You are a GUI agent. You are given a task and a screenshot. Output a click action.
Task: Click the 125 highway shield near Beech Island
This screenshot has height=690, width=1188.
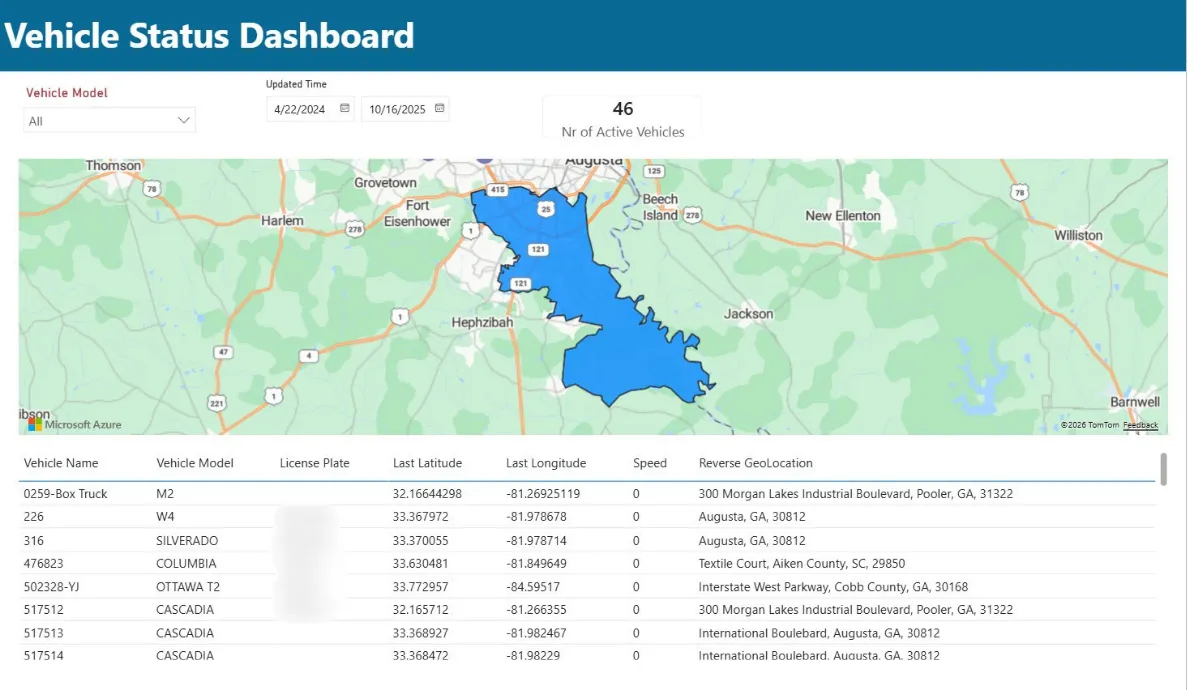coord(654,170)
